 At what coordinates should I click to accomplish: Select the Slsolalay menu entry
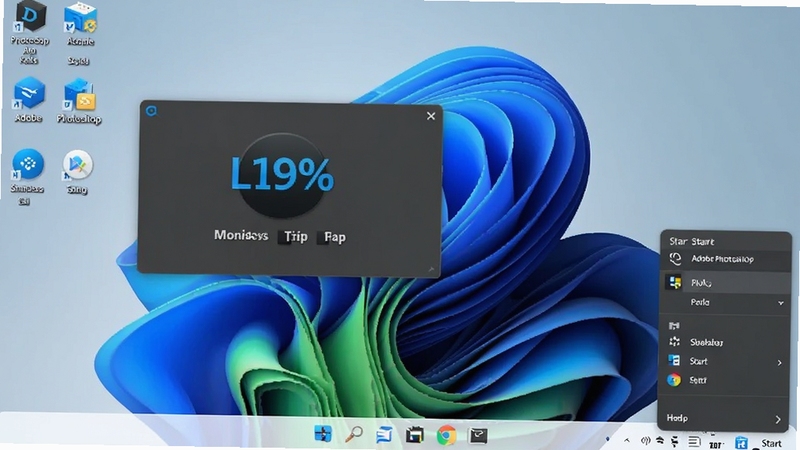point(726,342)
